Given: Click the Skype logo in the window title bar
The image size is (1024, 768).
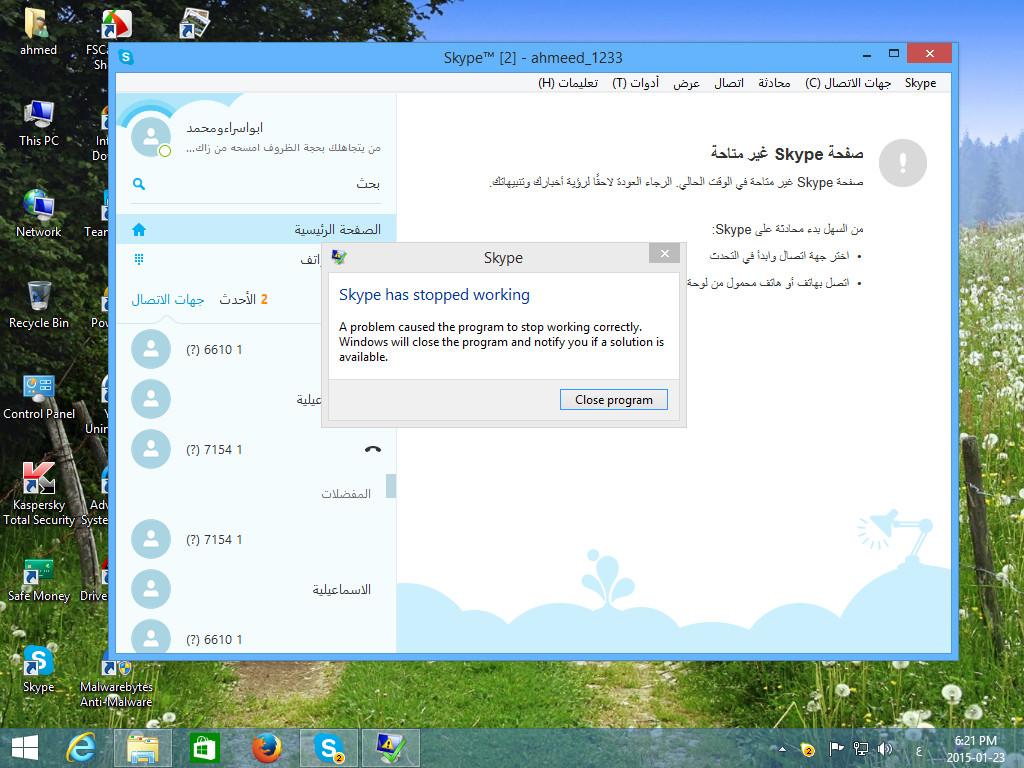Looking at the screenshot, I should (x=127, y=57).
